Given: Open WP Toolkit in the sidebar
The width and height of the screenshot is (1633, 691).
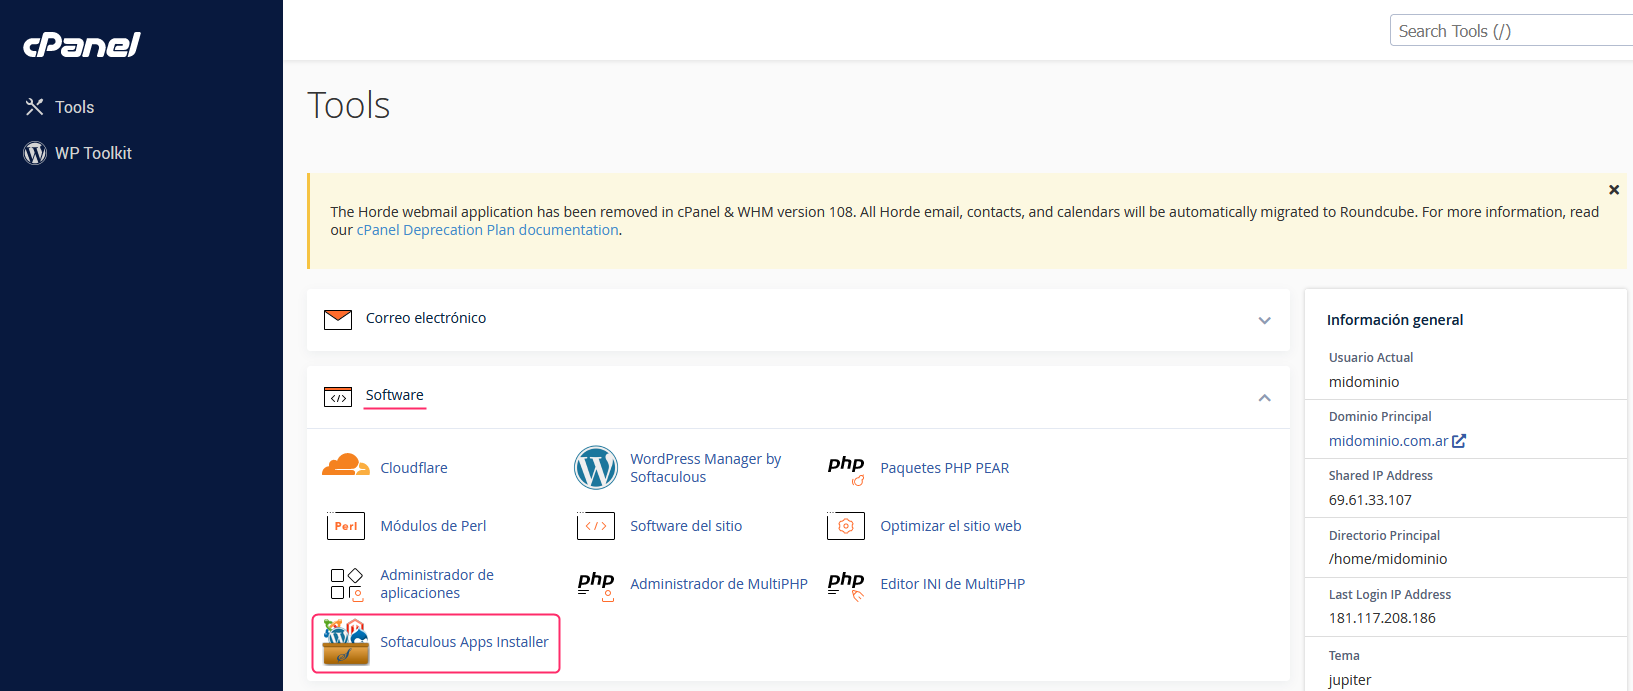Looking at the screenshot, I should point(93,153).
